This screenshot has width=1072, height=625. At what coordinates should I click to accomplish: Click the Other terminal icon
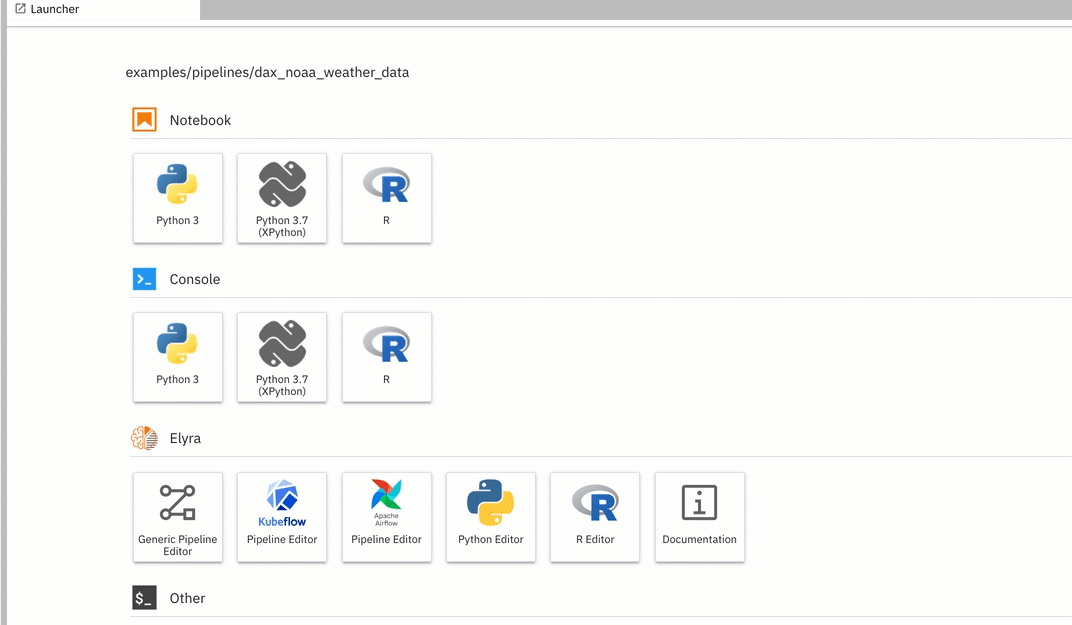pyautogui.click(x=144, y=597)
